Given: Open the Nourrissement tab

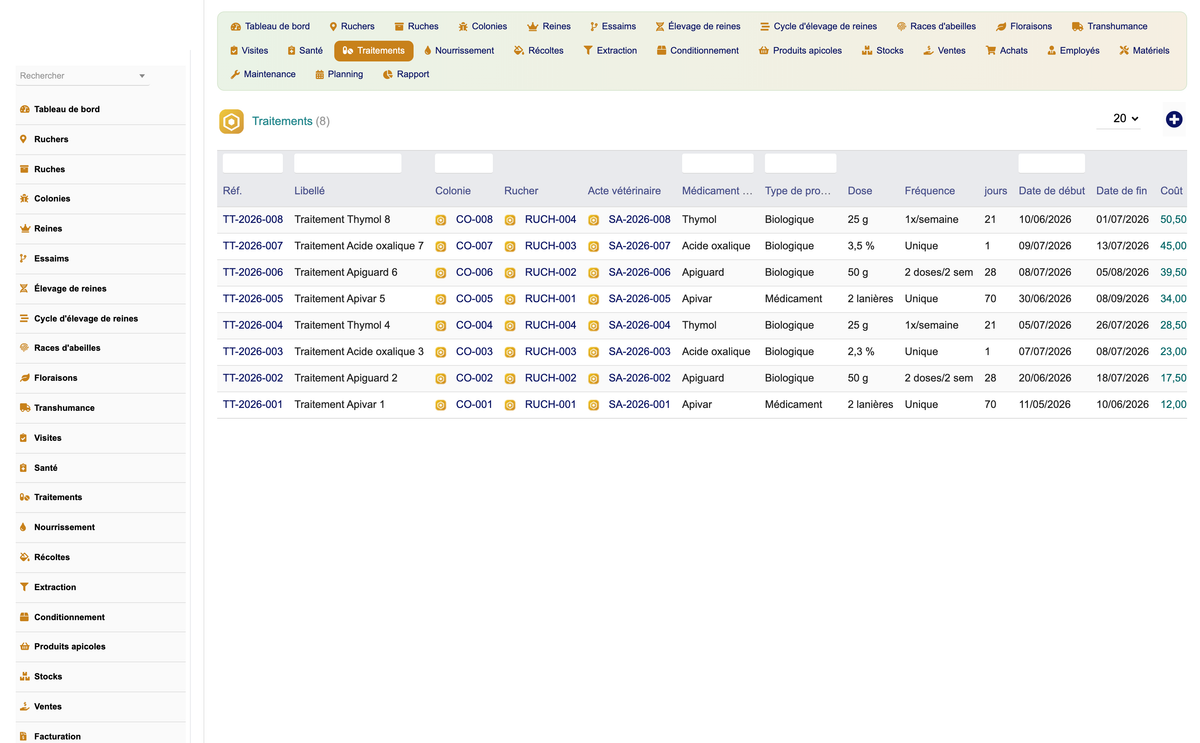Looking at the screenshot, I should coord(458,50).
